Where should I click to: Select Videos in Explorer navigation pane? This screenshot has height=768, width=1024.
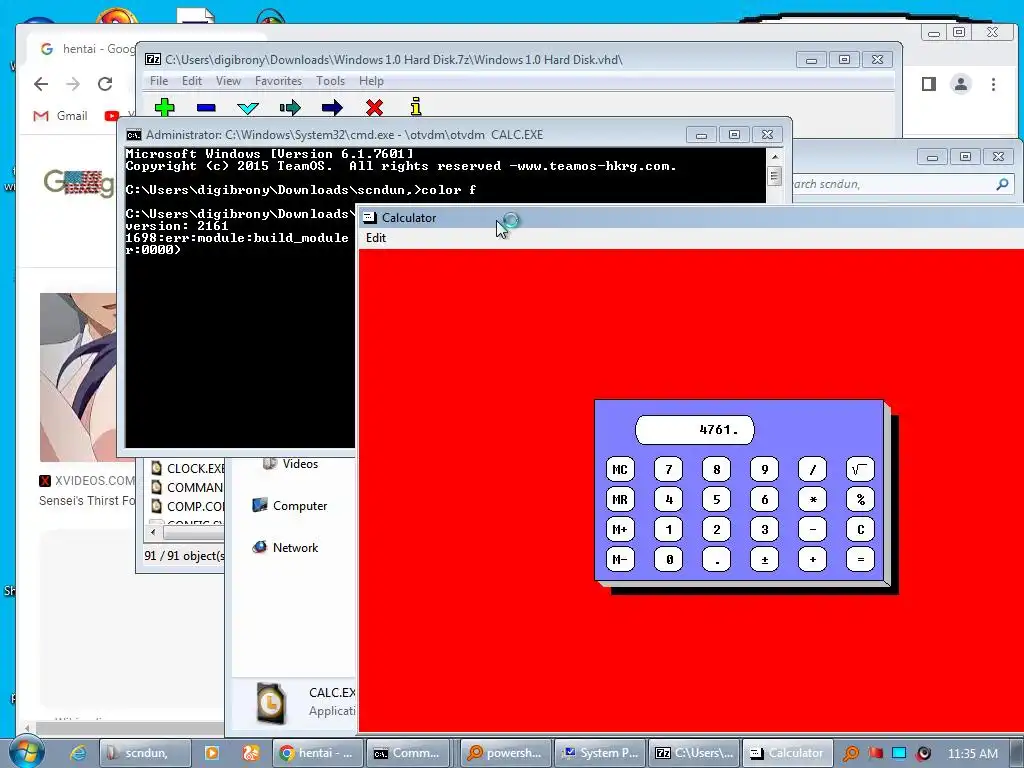pyautogui.click(x=290, y=464)
